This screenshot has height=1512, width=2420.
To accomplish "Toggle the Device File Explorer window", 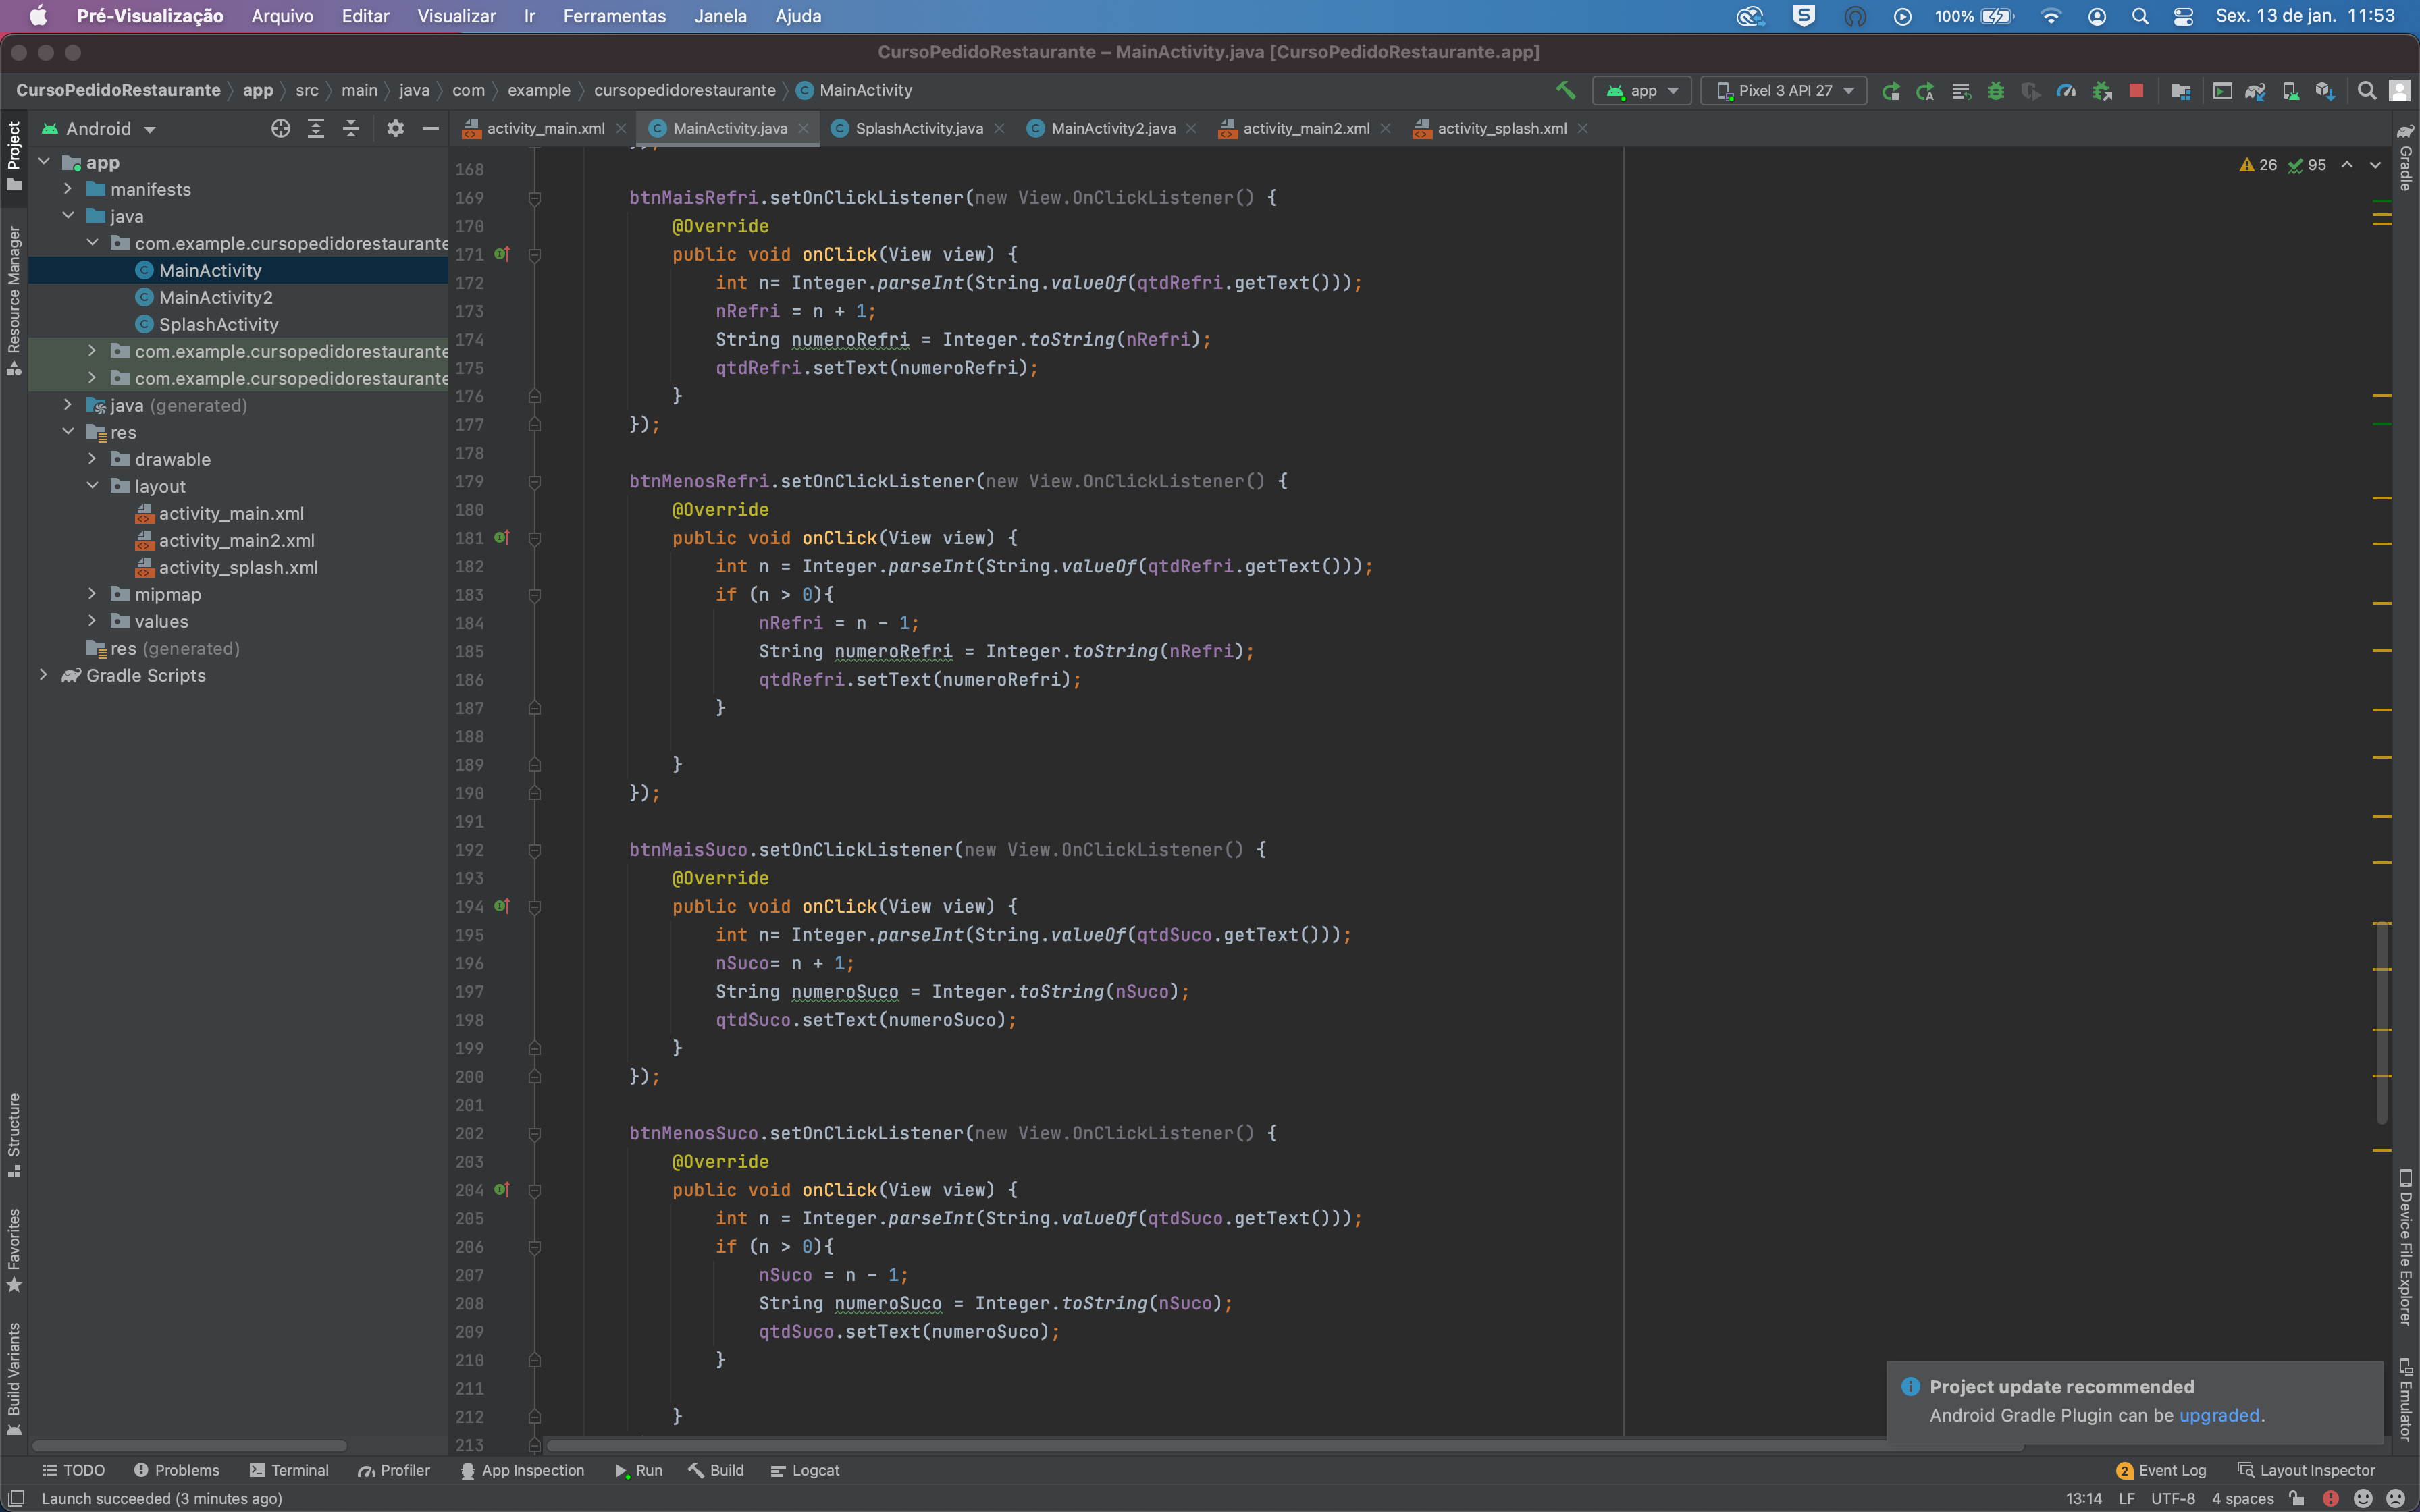I will pyautogui.click(x=2405, y=1248).
